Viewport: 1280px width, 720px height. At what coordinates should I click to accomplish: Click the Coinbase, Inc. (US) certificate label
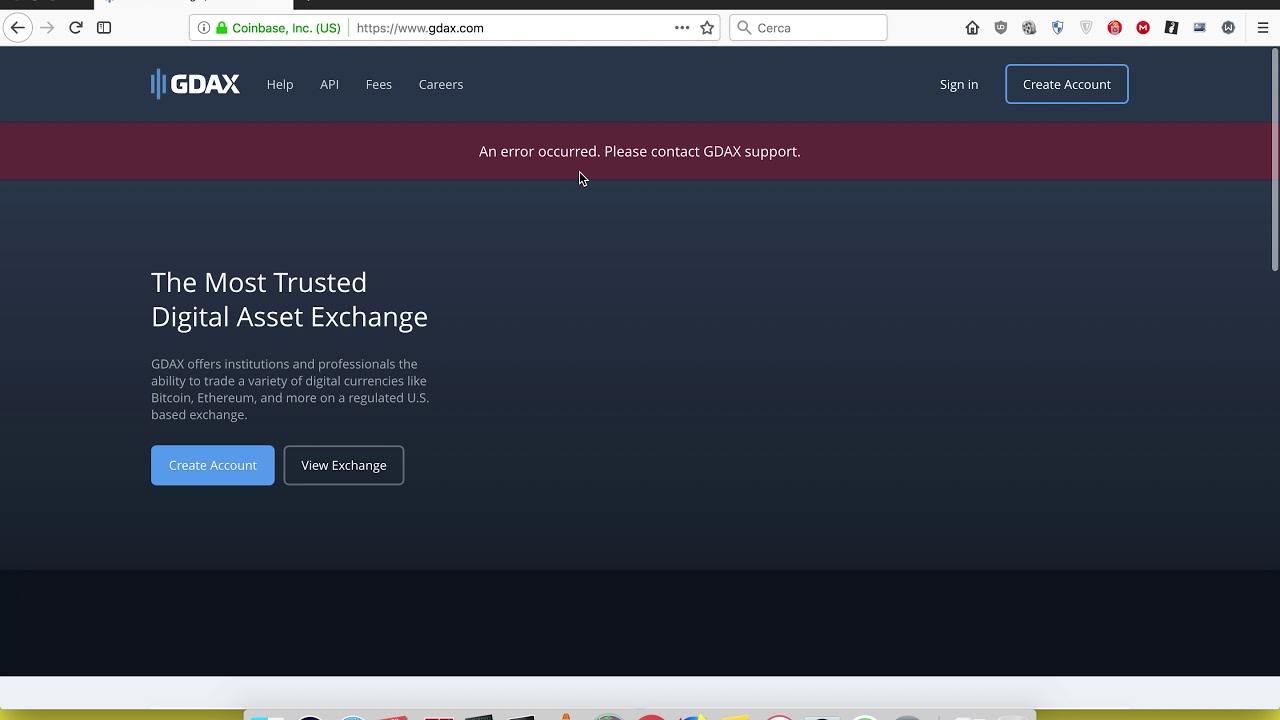tap(286, 28)
